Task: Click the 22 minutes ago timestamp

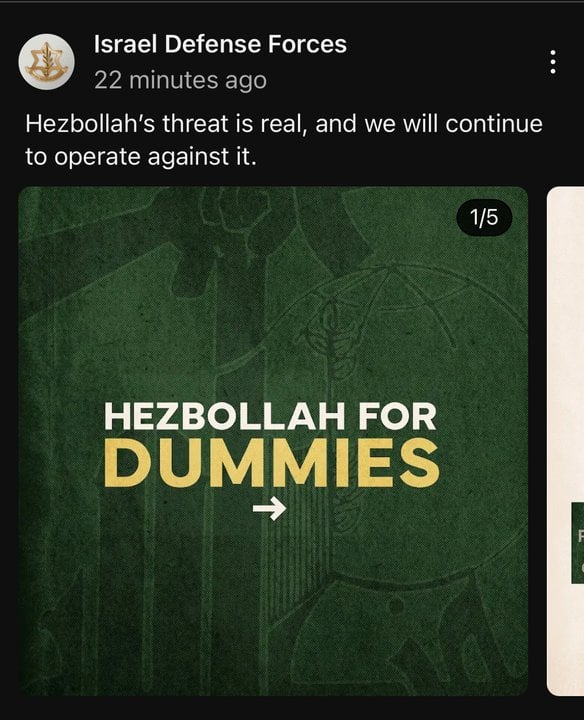Action: coord(180,80)
